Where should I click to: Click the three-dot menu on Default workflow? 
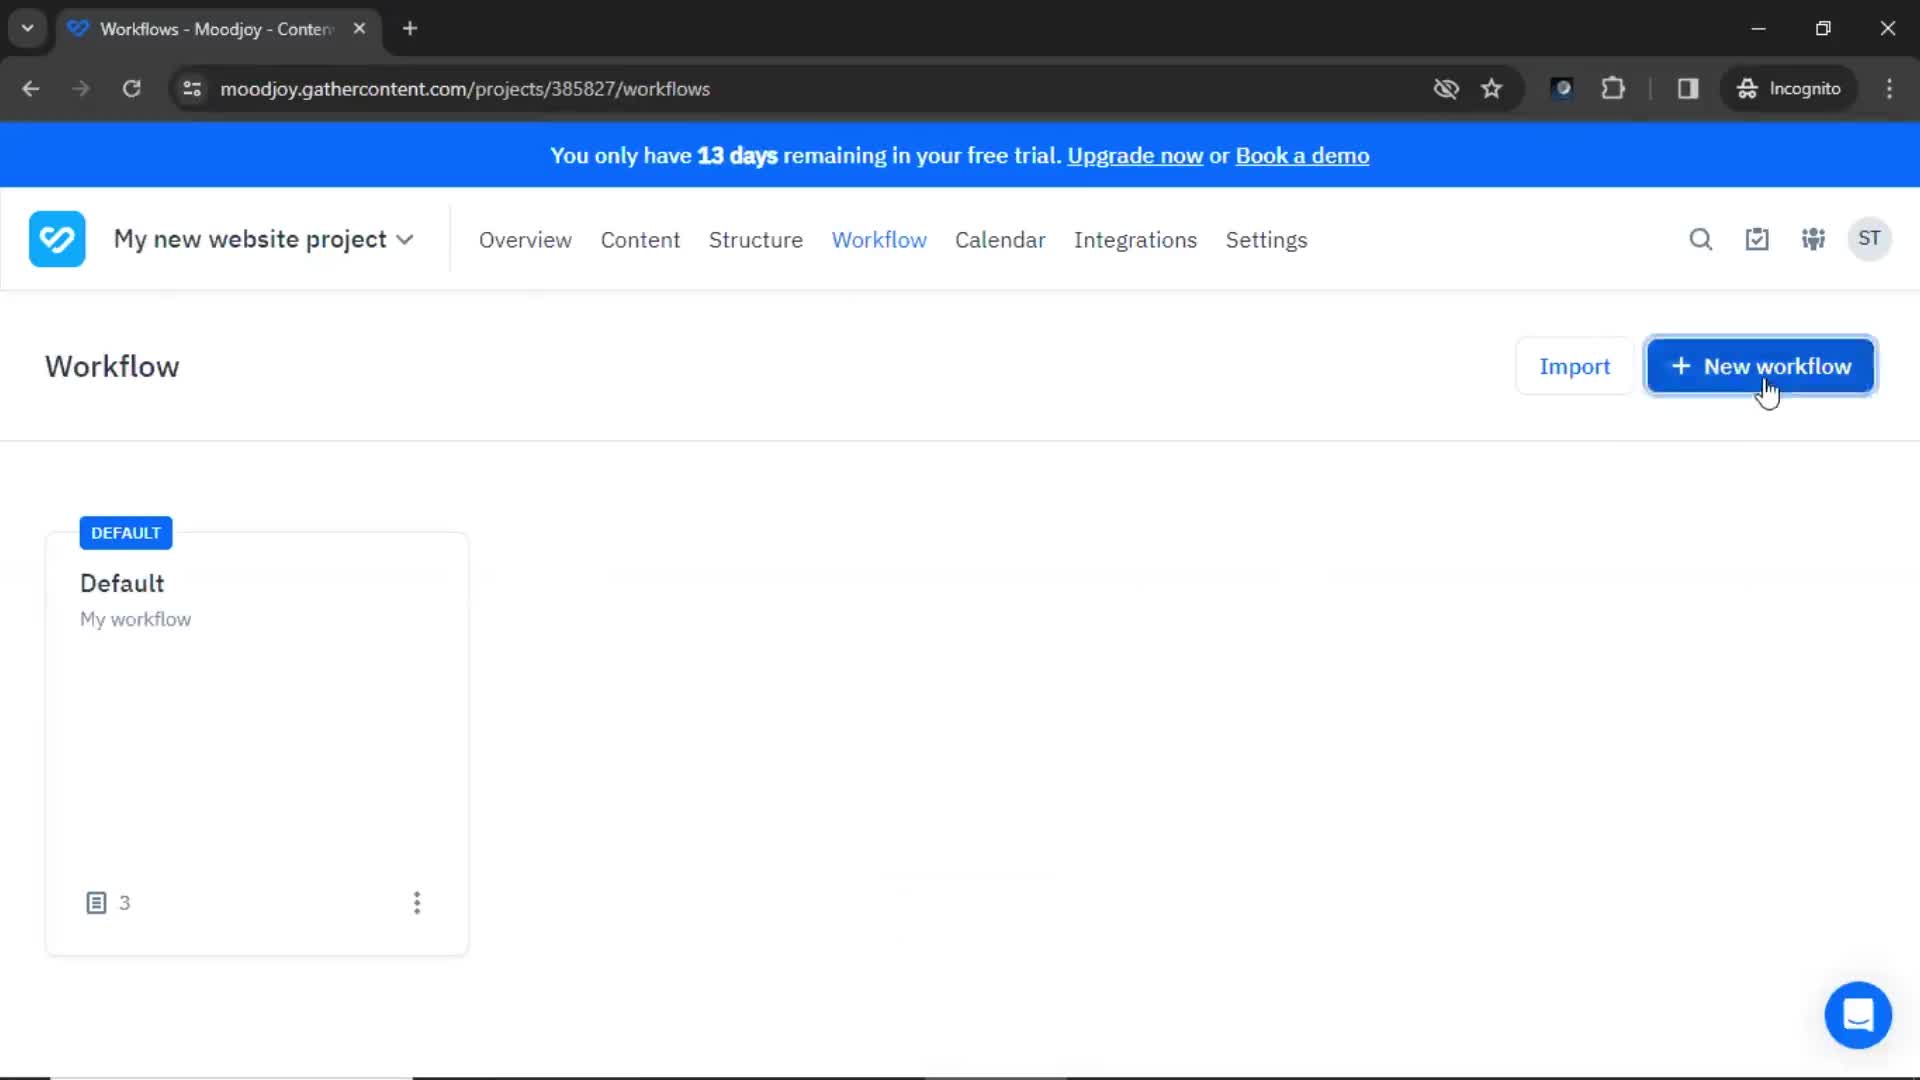click(417, 902)
